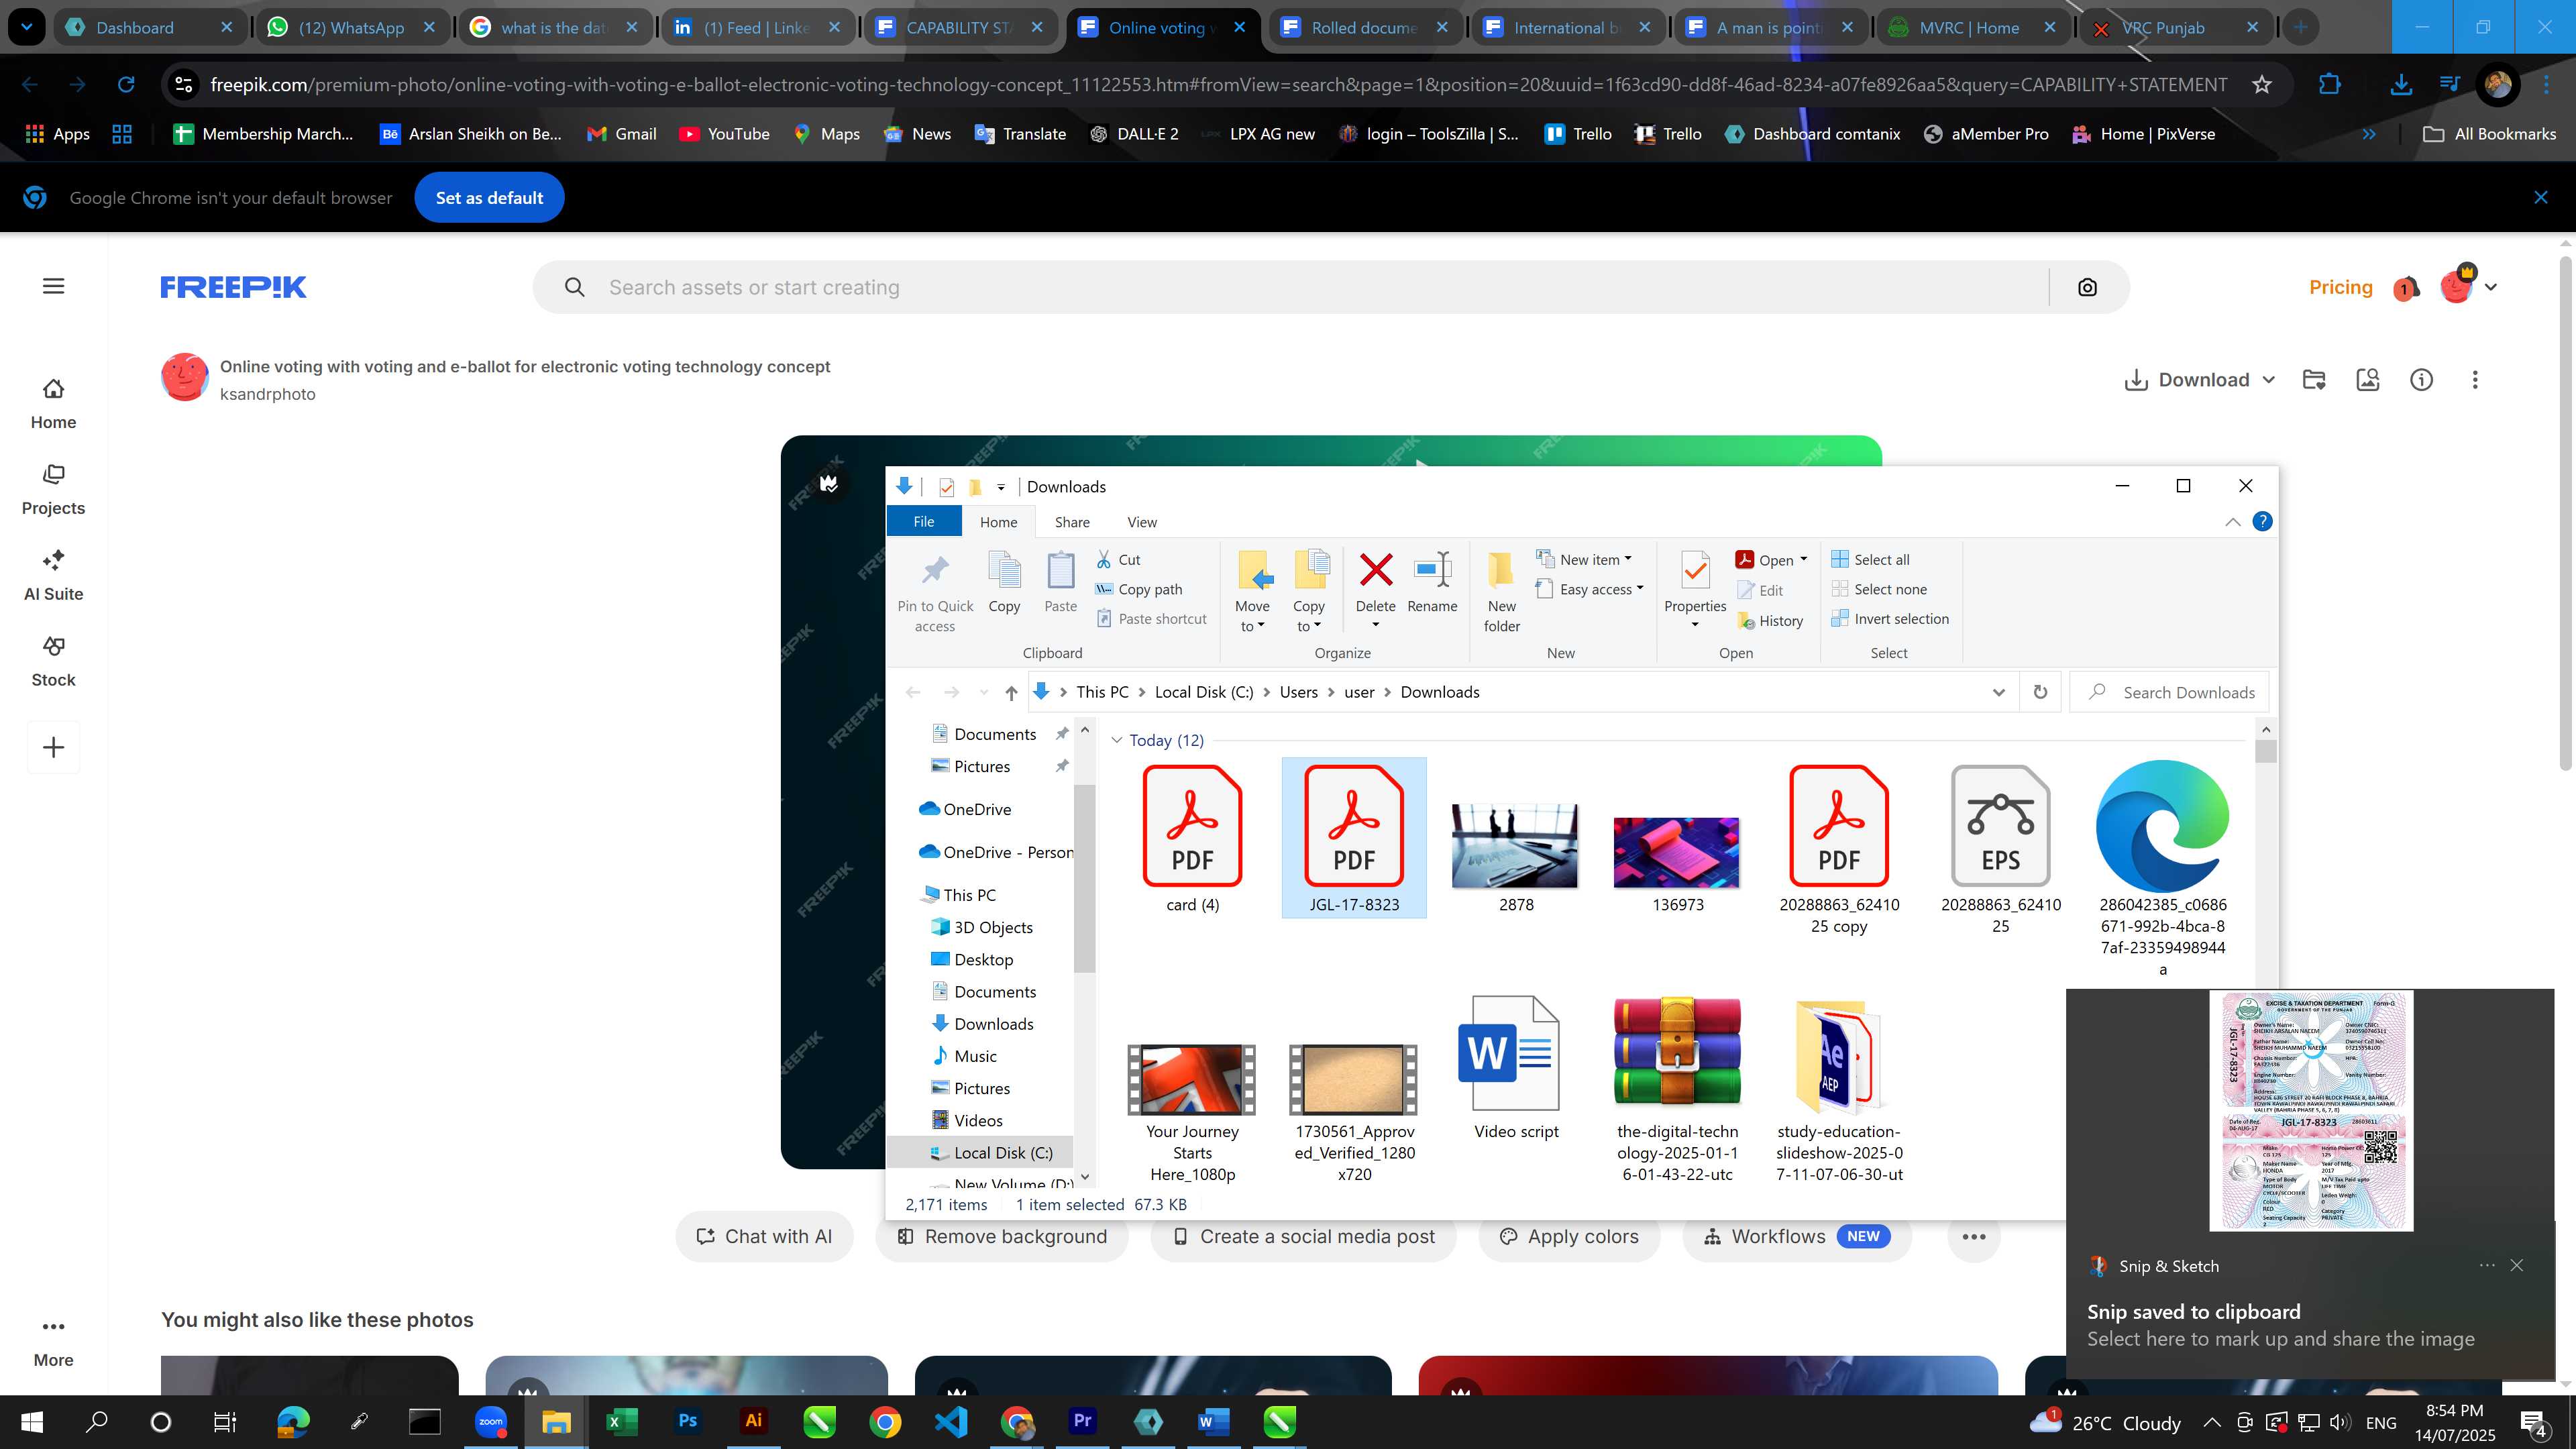Click History in the Open group

tap(1770, 620)
